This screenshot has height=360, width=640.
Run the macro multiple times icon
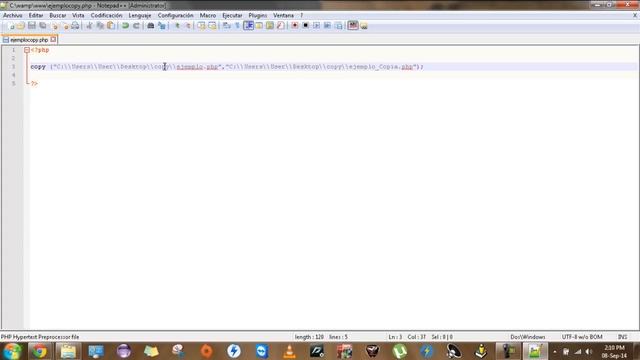click(x=327, y=26)
